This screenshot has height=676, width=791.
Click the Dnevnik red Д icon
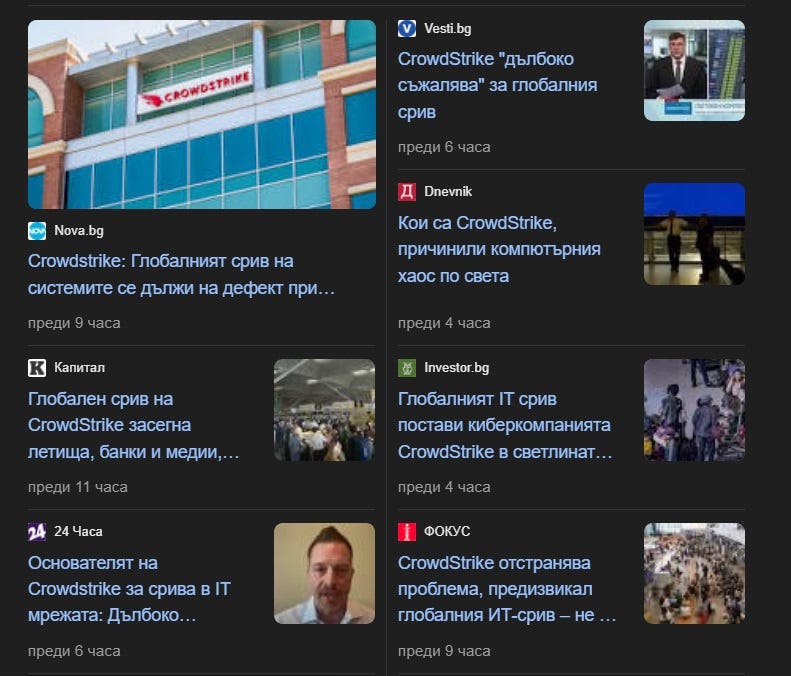(x=407, y=192)
